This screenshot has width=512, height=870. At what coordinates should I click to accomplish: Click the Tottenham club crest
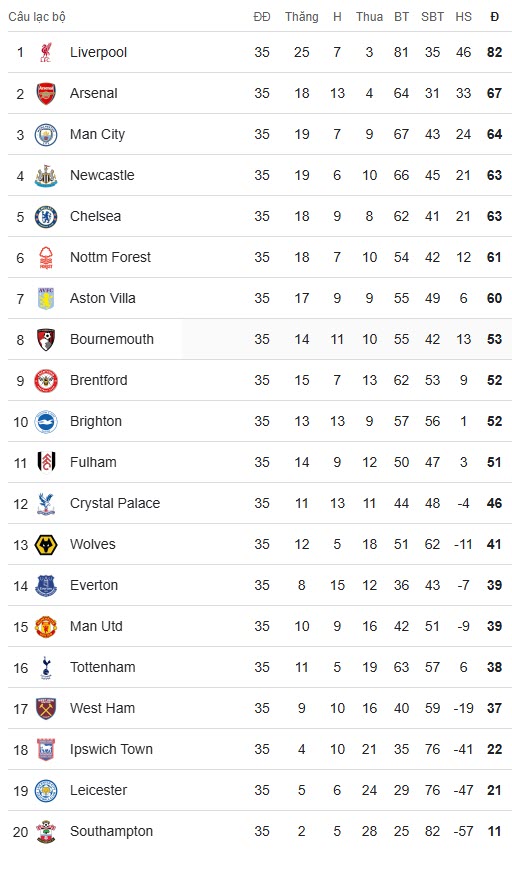click(46, 668)
